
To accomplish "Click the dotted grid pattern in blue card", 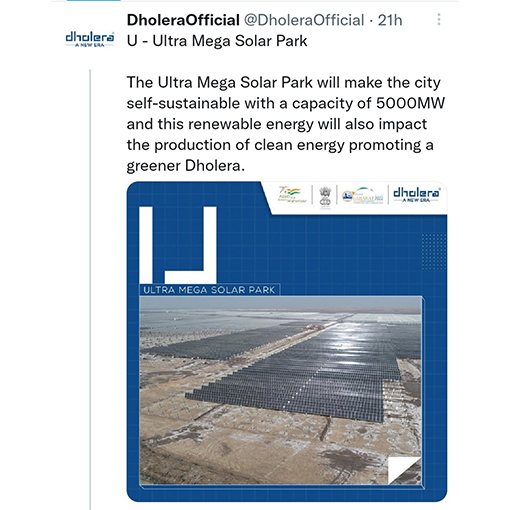I will point(434,252).
